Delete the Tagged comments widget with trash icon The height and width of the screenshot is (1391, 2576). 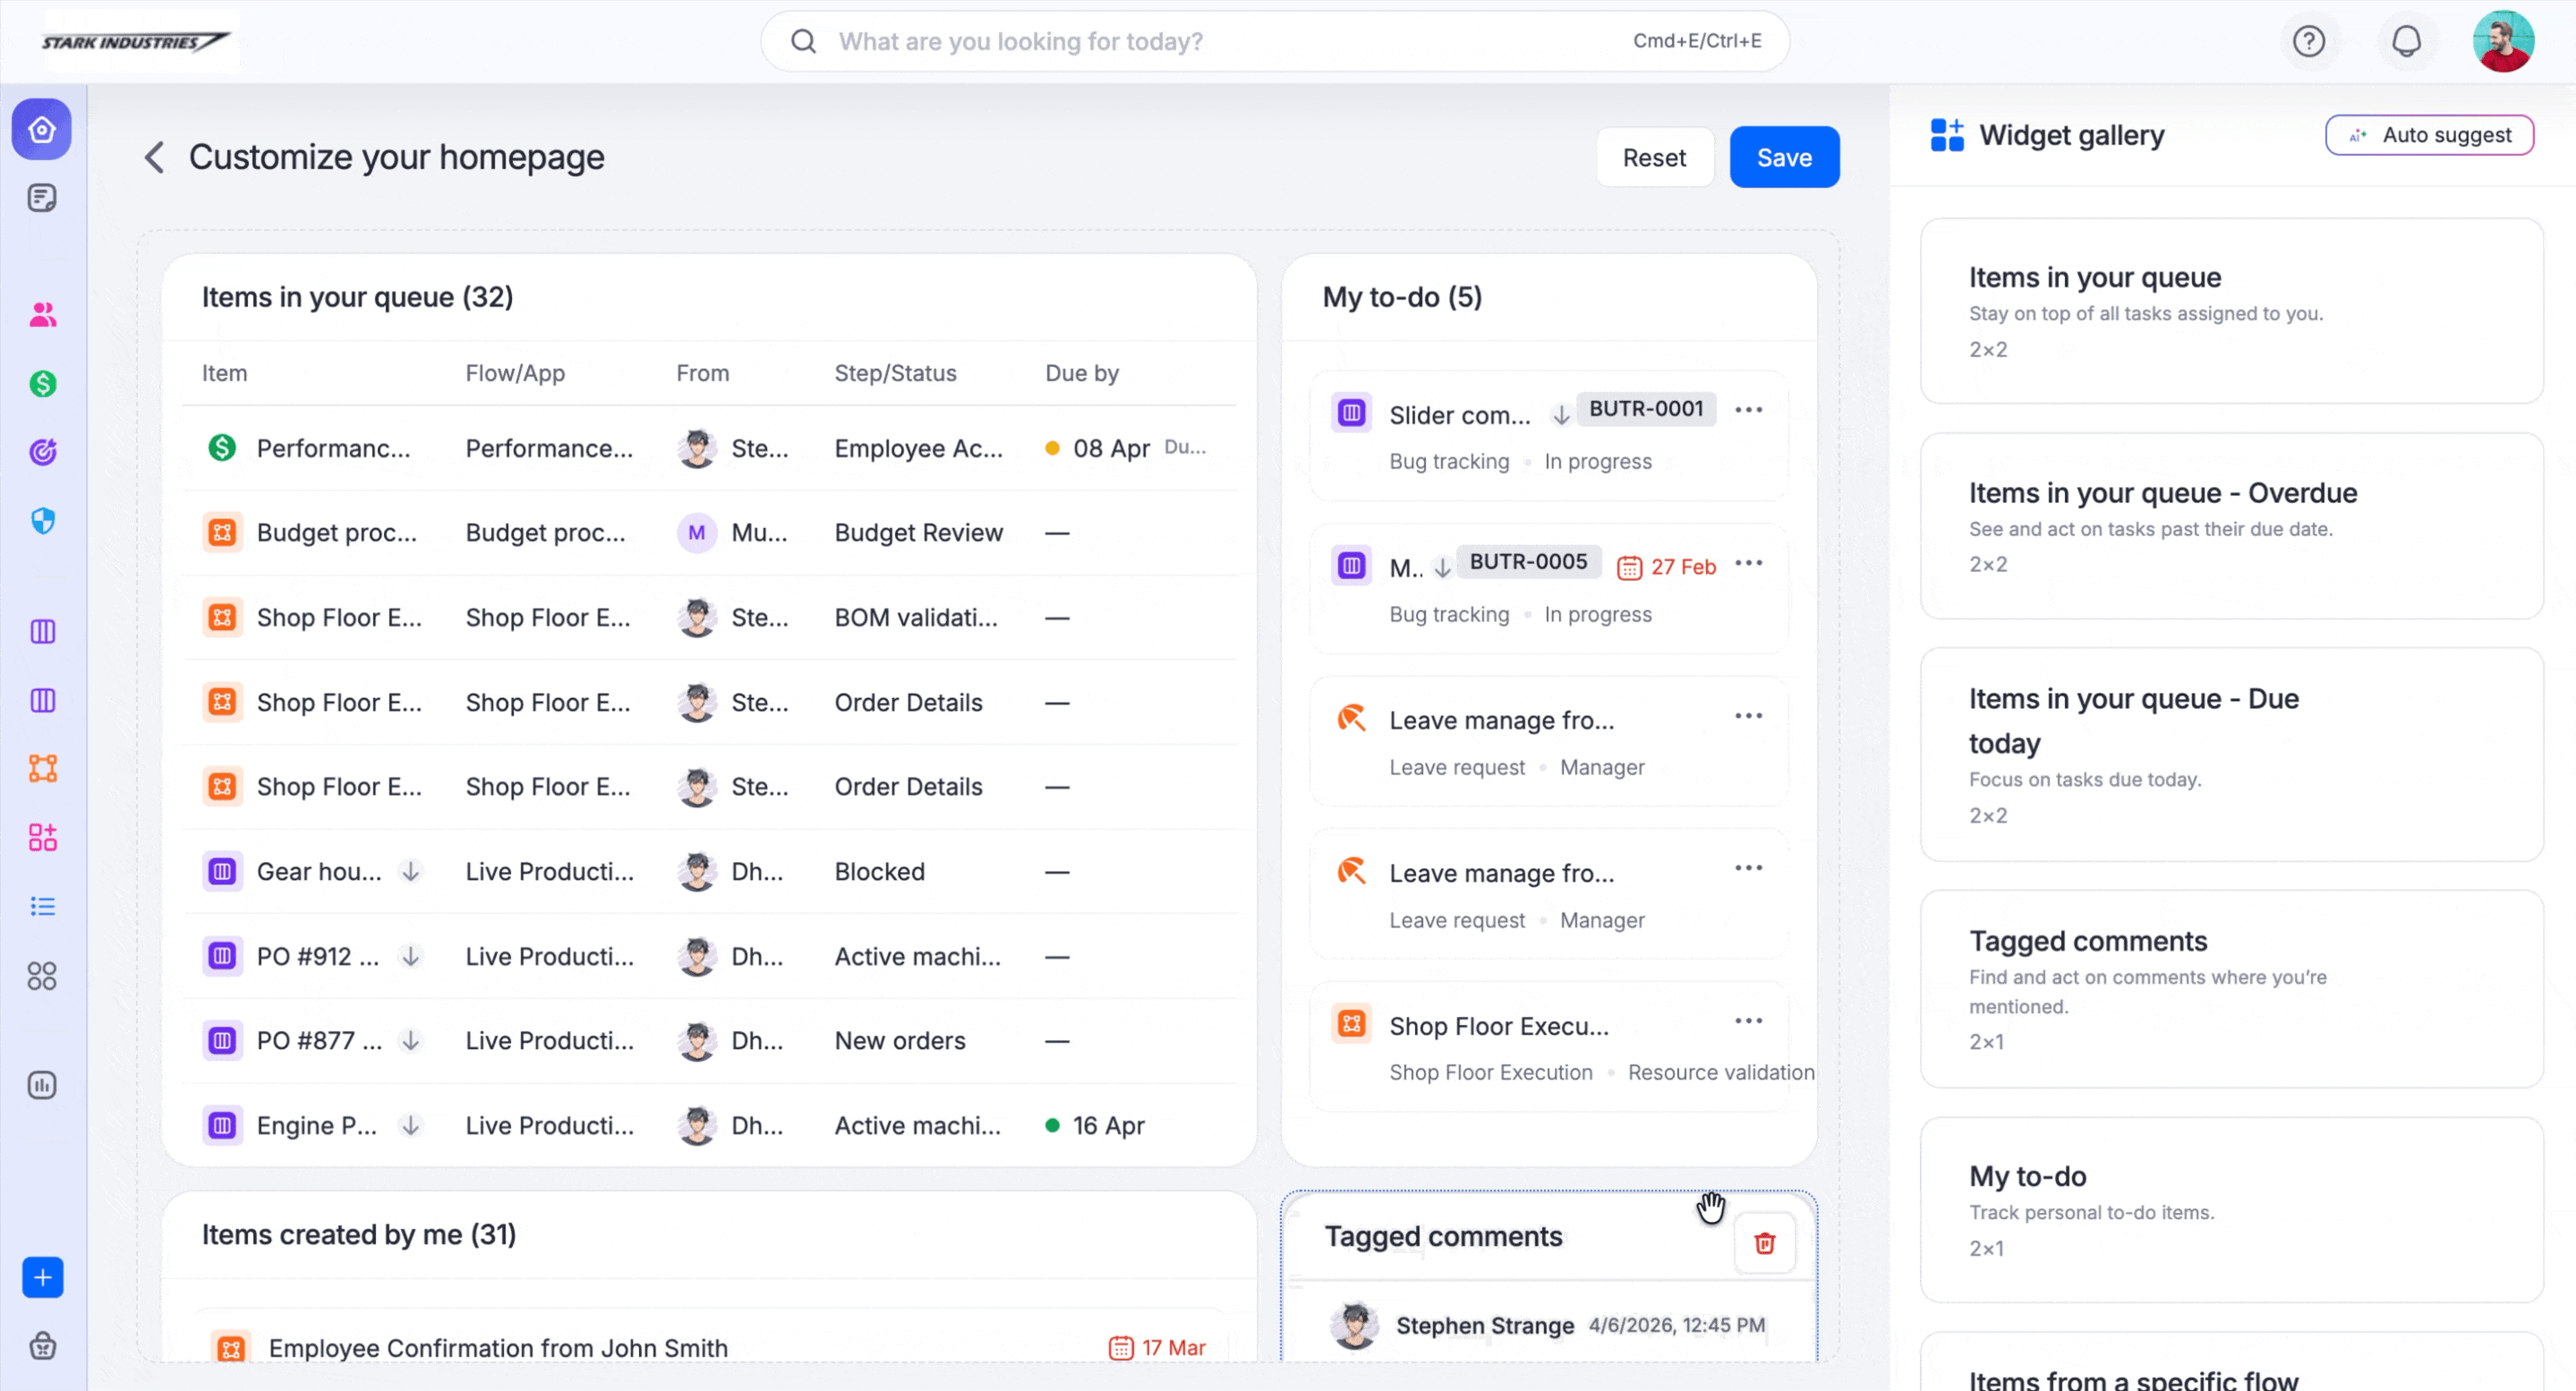pos(1764,1243)
